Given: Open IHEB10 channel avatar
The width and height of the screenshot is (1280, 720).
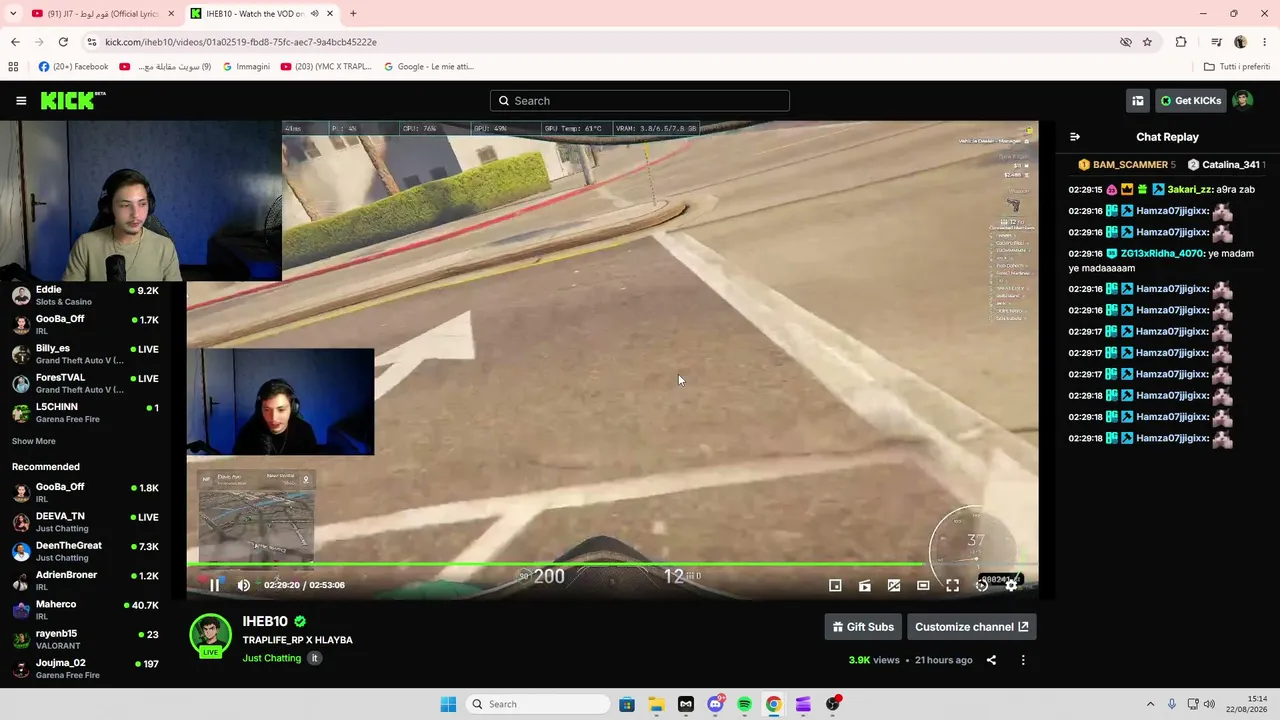Looking at the screenshot, I should click(x=210, y=636).
